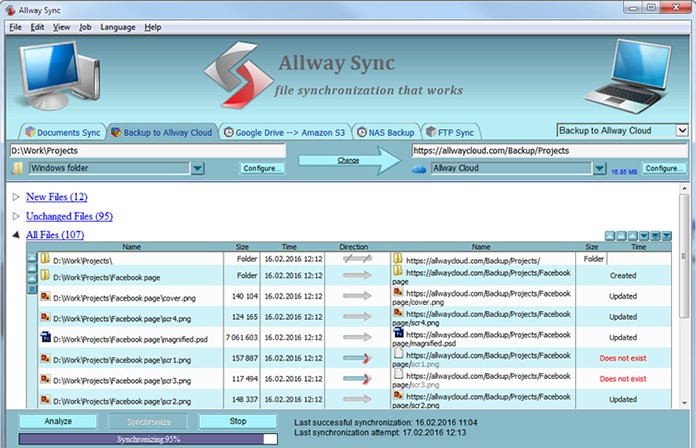Click single up-arrow button above the table
The height and width of the screenshot is (448, 696).
pos(632,236)
